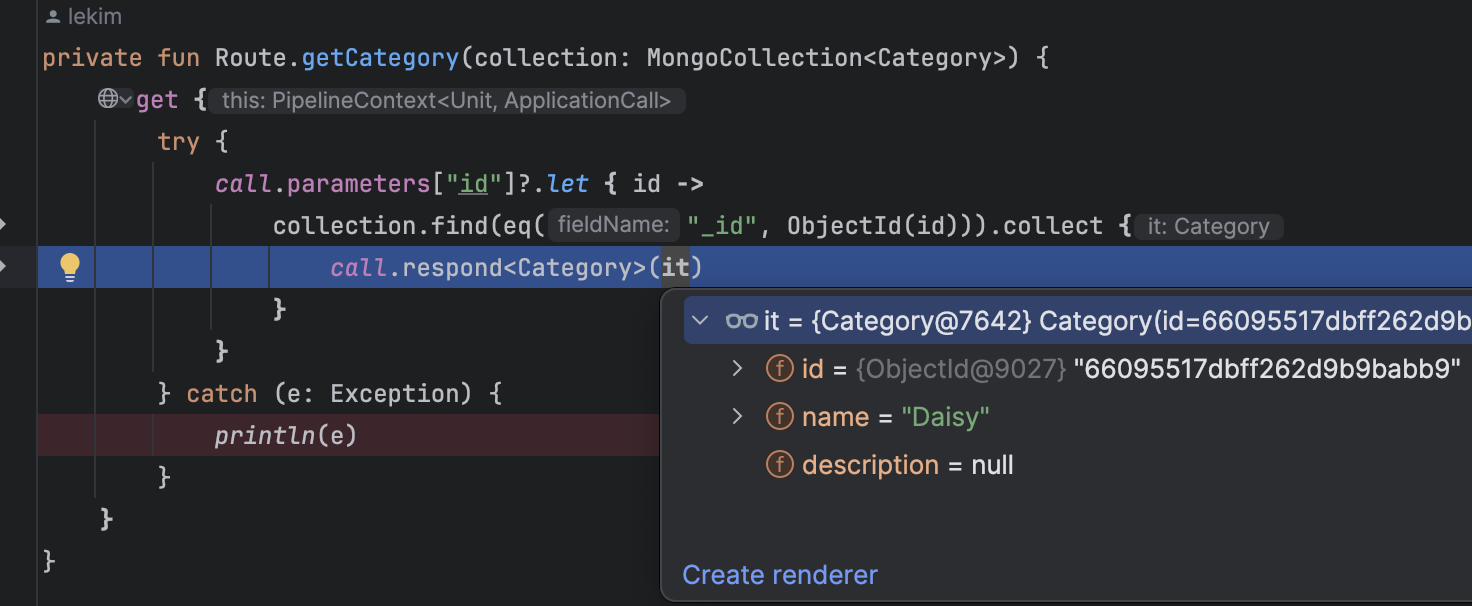Click the field icon beside id
Screen dimensions: 1472x606
point(780,369)
